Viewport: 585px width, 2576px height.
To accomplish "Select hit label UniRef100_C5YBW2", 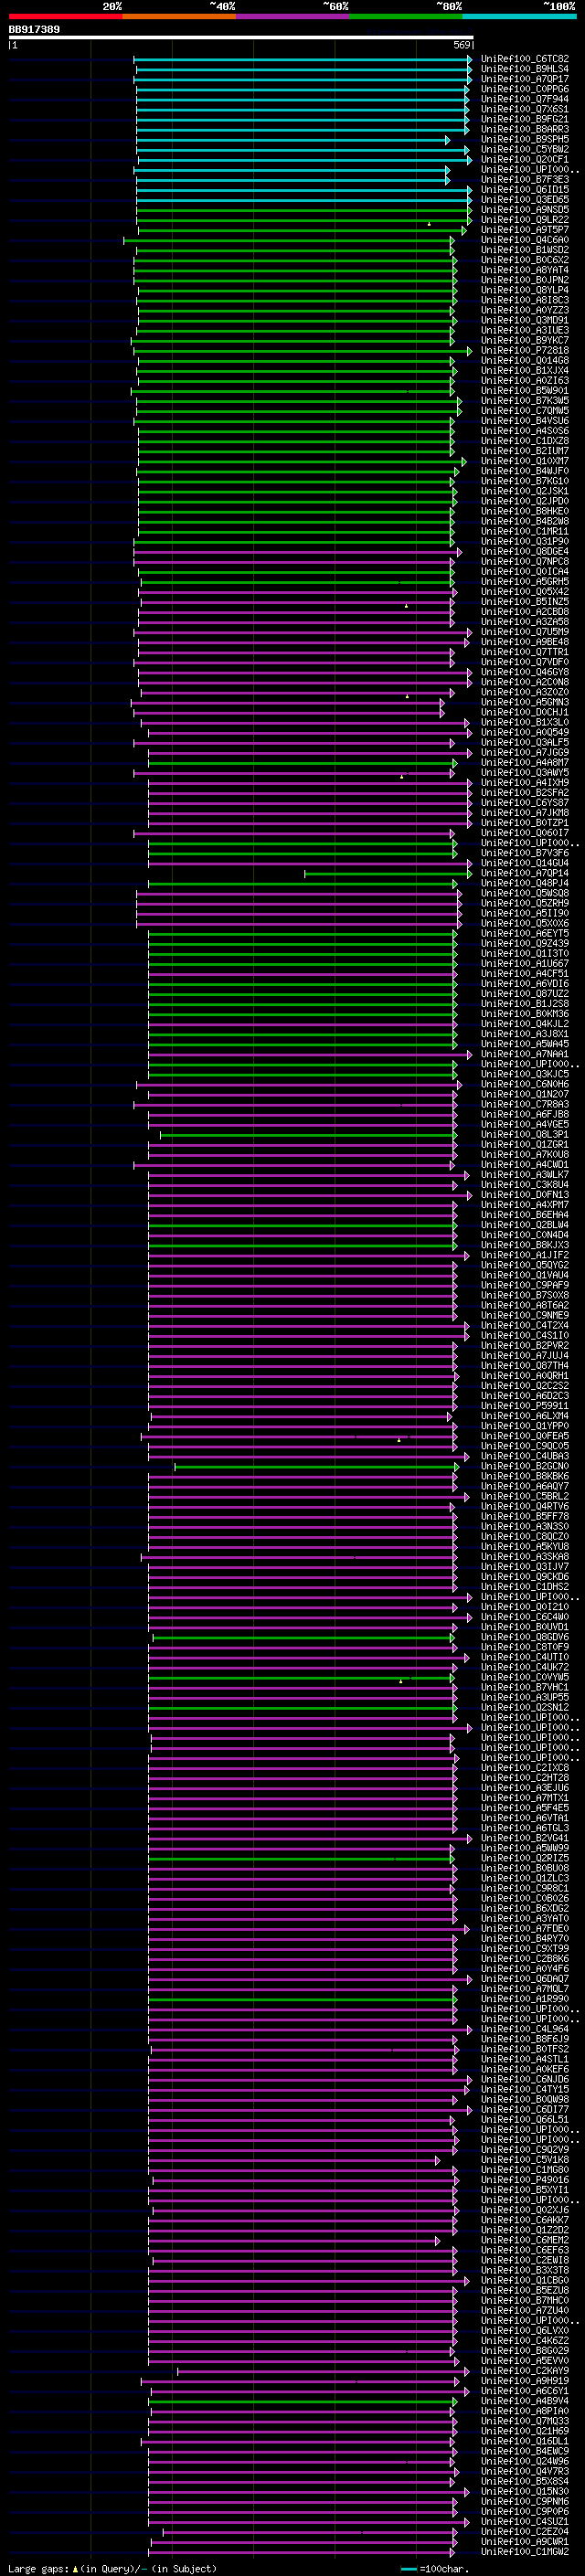I will tap(525, 149).
